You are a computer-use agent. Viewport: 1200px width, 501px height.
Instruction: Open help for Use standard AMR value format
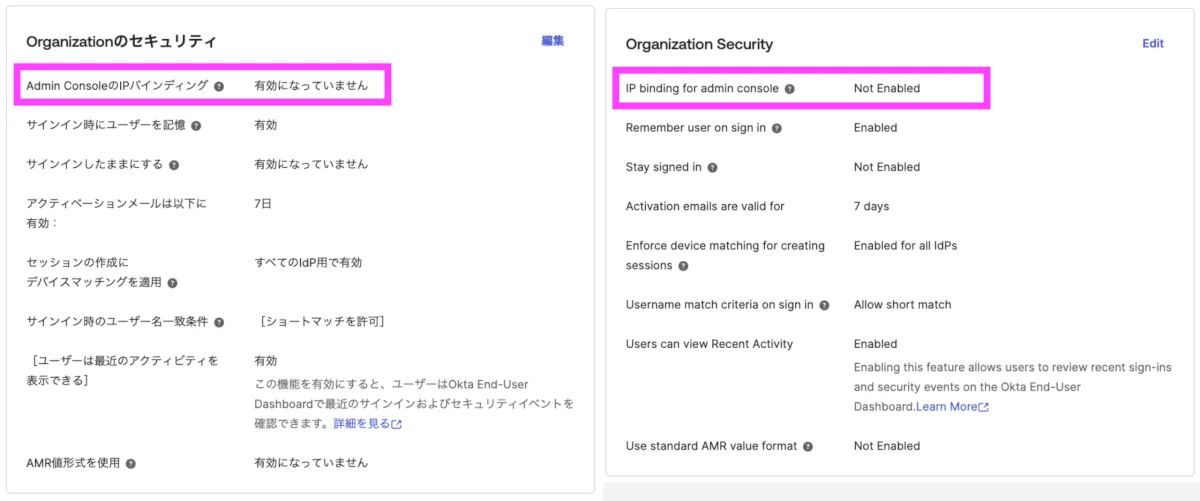tap(808, 446)
